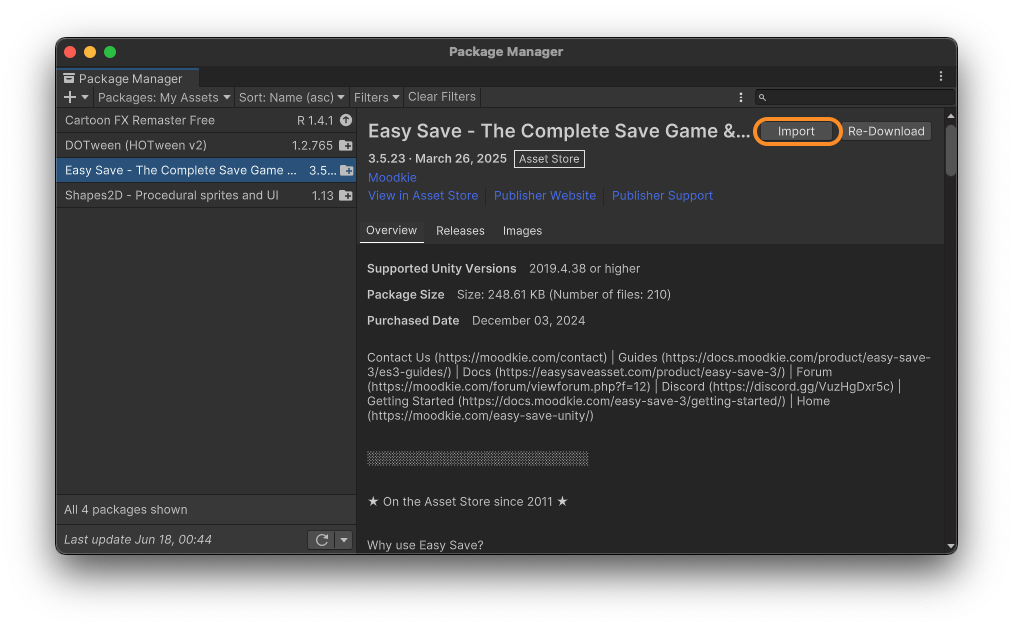Switch to the Overview tab
The image size is (1013, 628).
click(392, 231)
